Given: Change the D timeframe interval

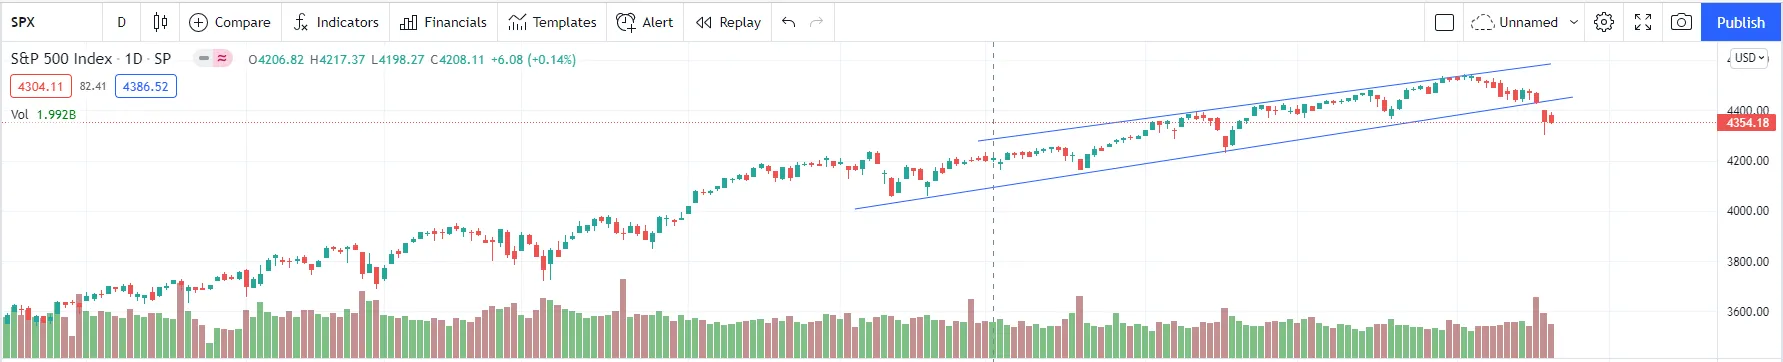Looking at the screenshot, I should point(121,22).
